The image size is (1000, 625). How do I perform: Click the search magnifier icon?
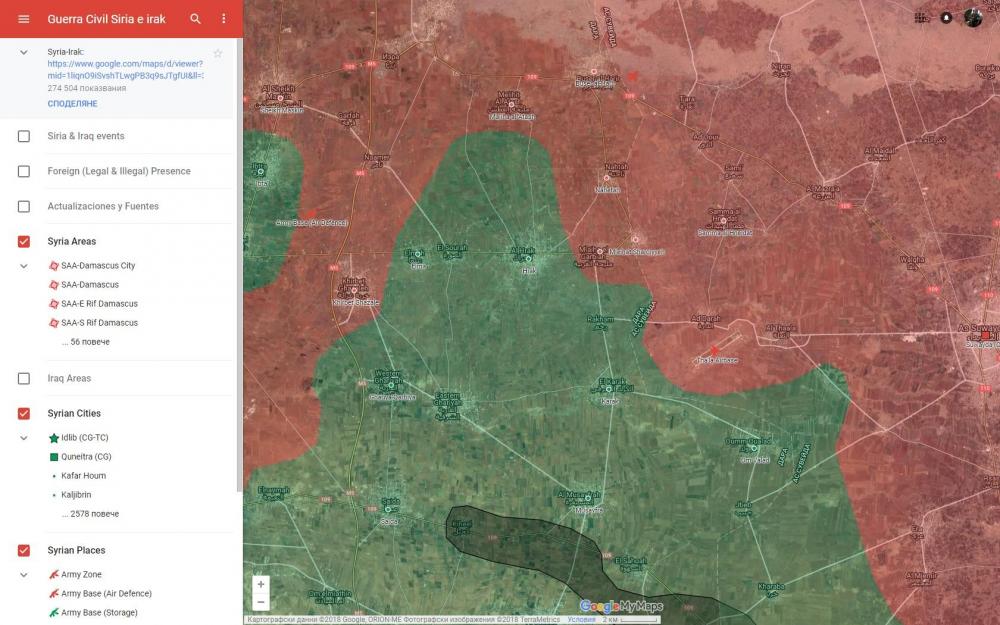(x=195, y=19)
